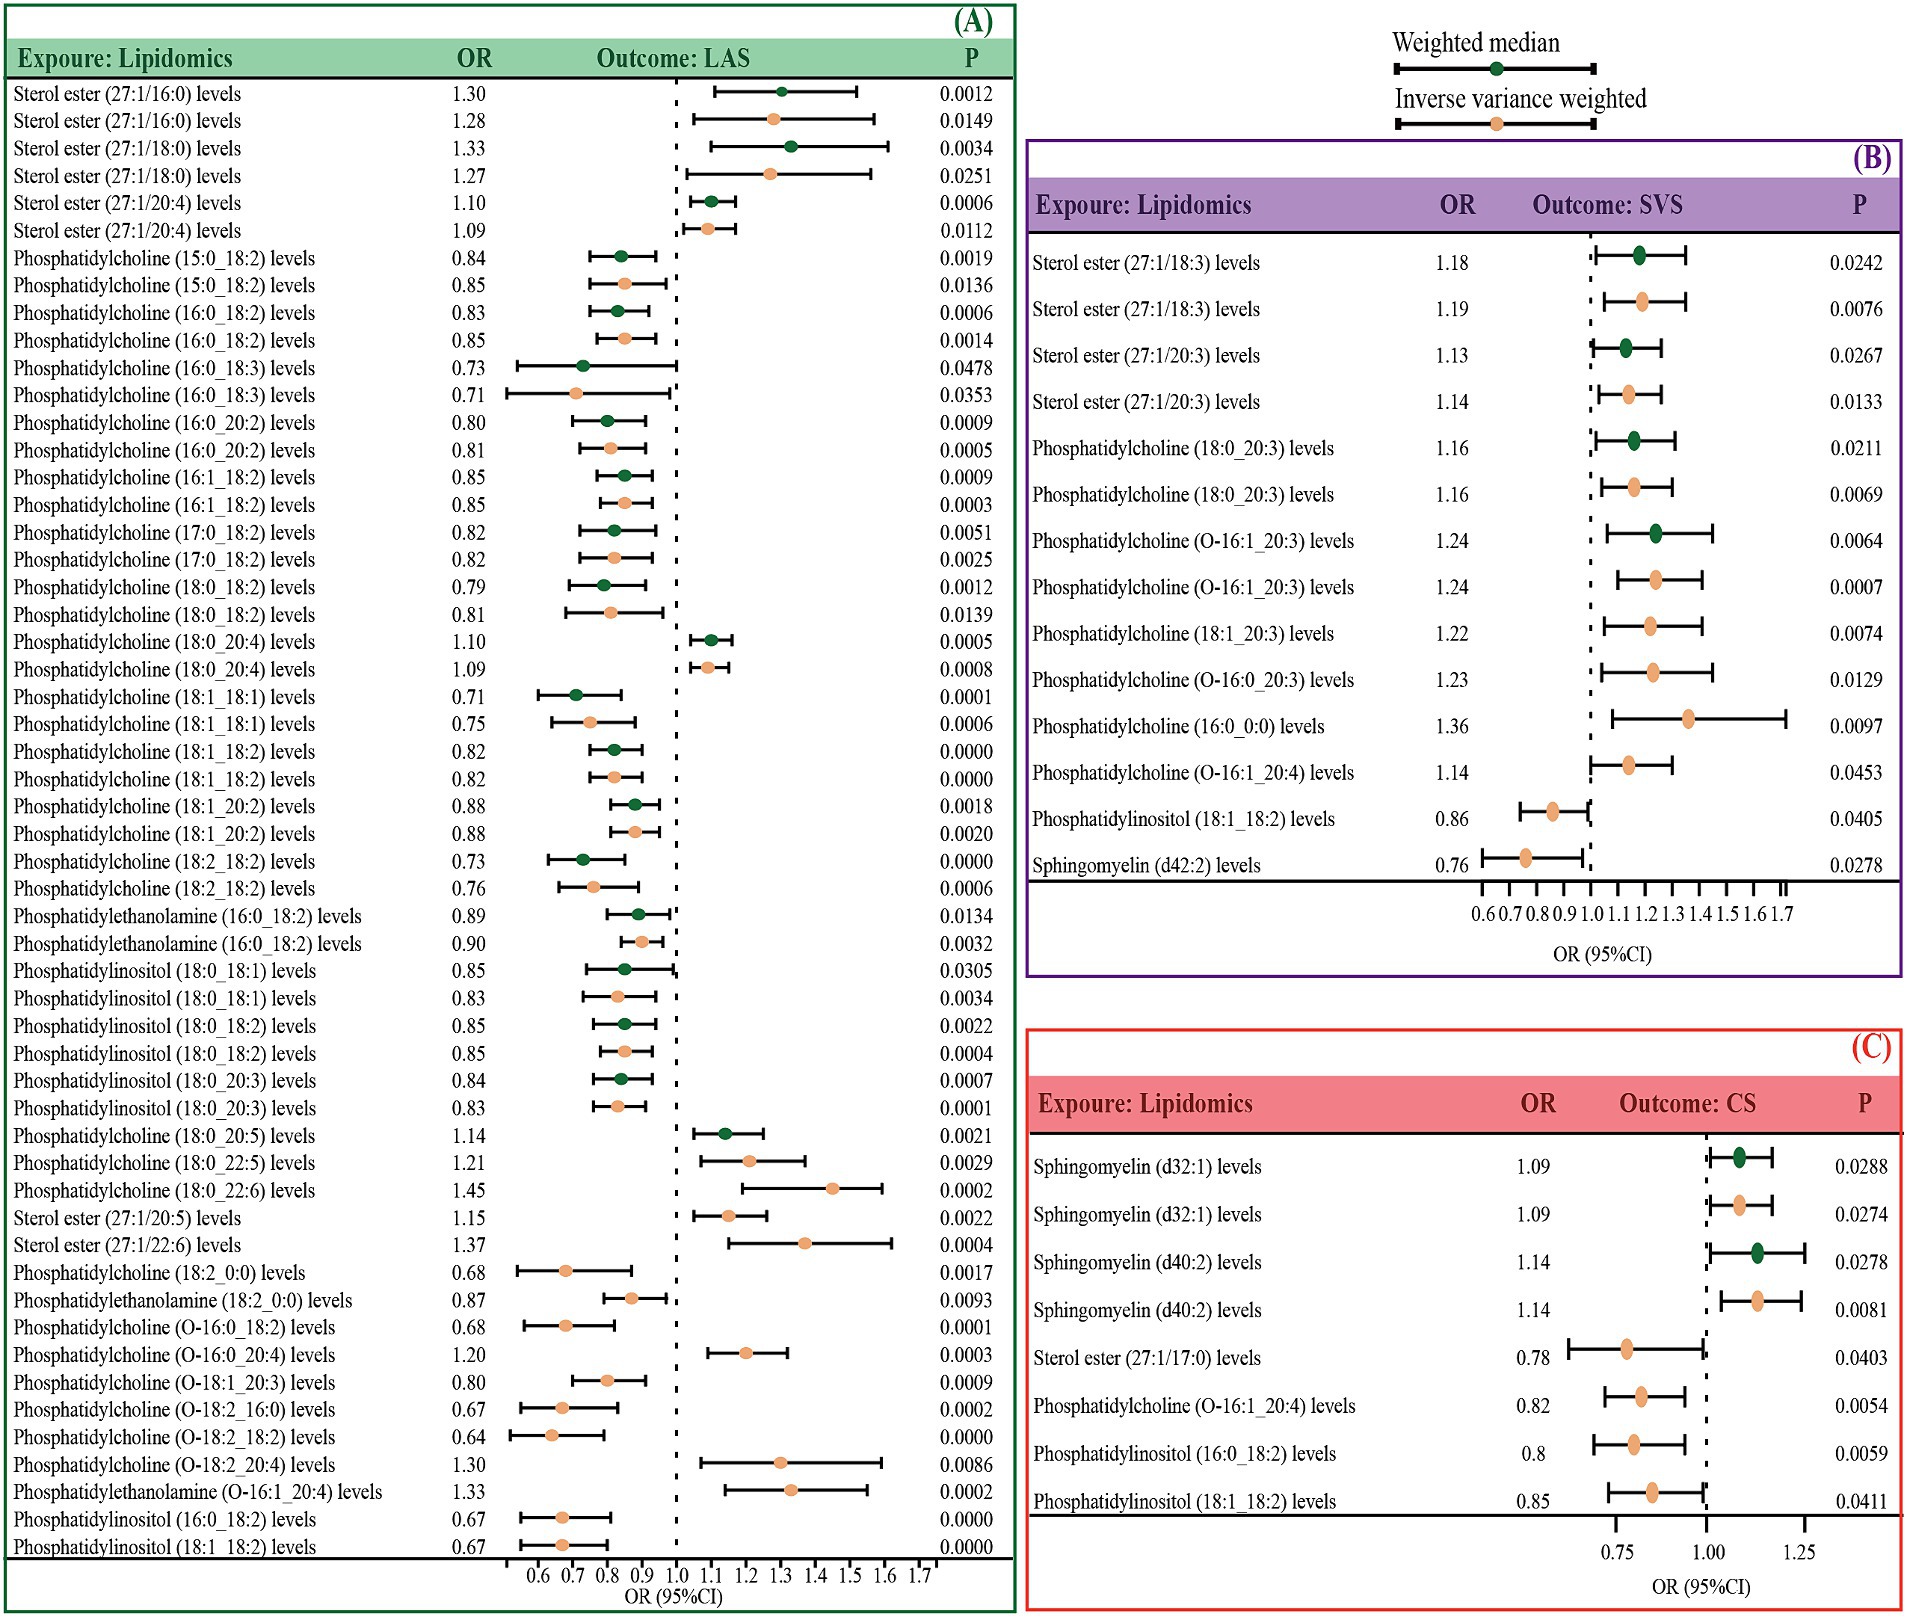Click the 'OR (95%CI)' axis label in panel B
Image resolution: width=1907 pixels, height=1617 pixels.
click(x=1602, y=954)
